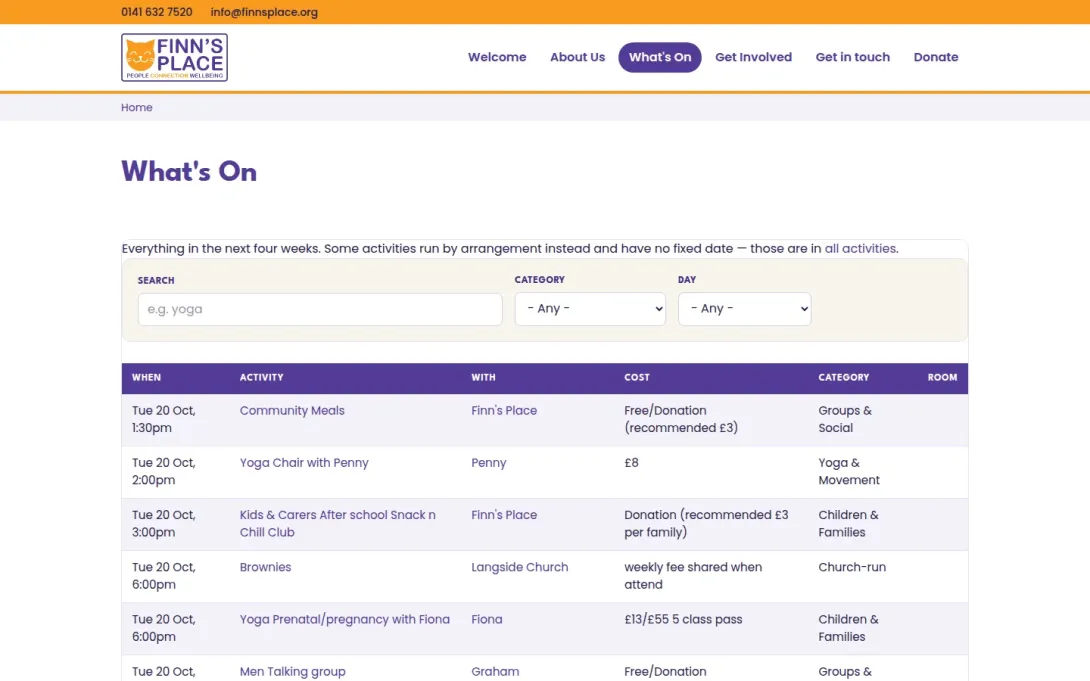
Task: Click the Fiona provider link
Action: point(487,619)
